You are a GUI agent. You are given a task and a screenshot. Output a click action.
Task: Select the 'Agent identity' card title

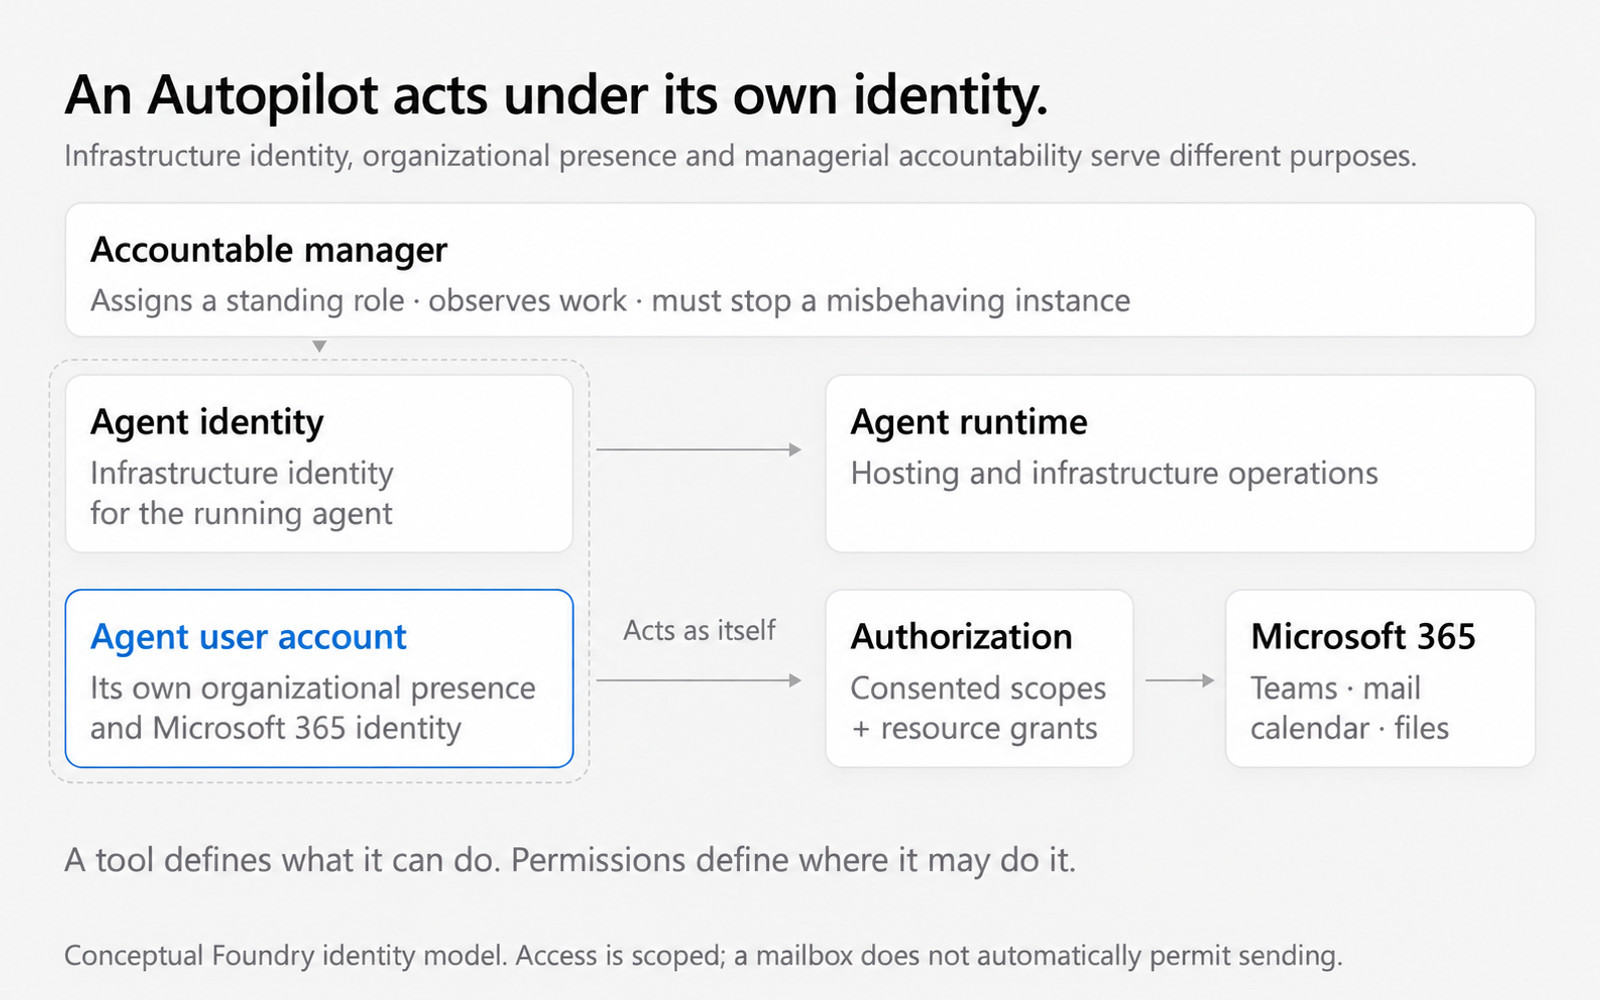tap(207, 422)
